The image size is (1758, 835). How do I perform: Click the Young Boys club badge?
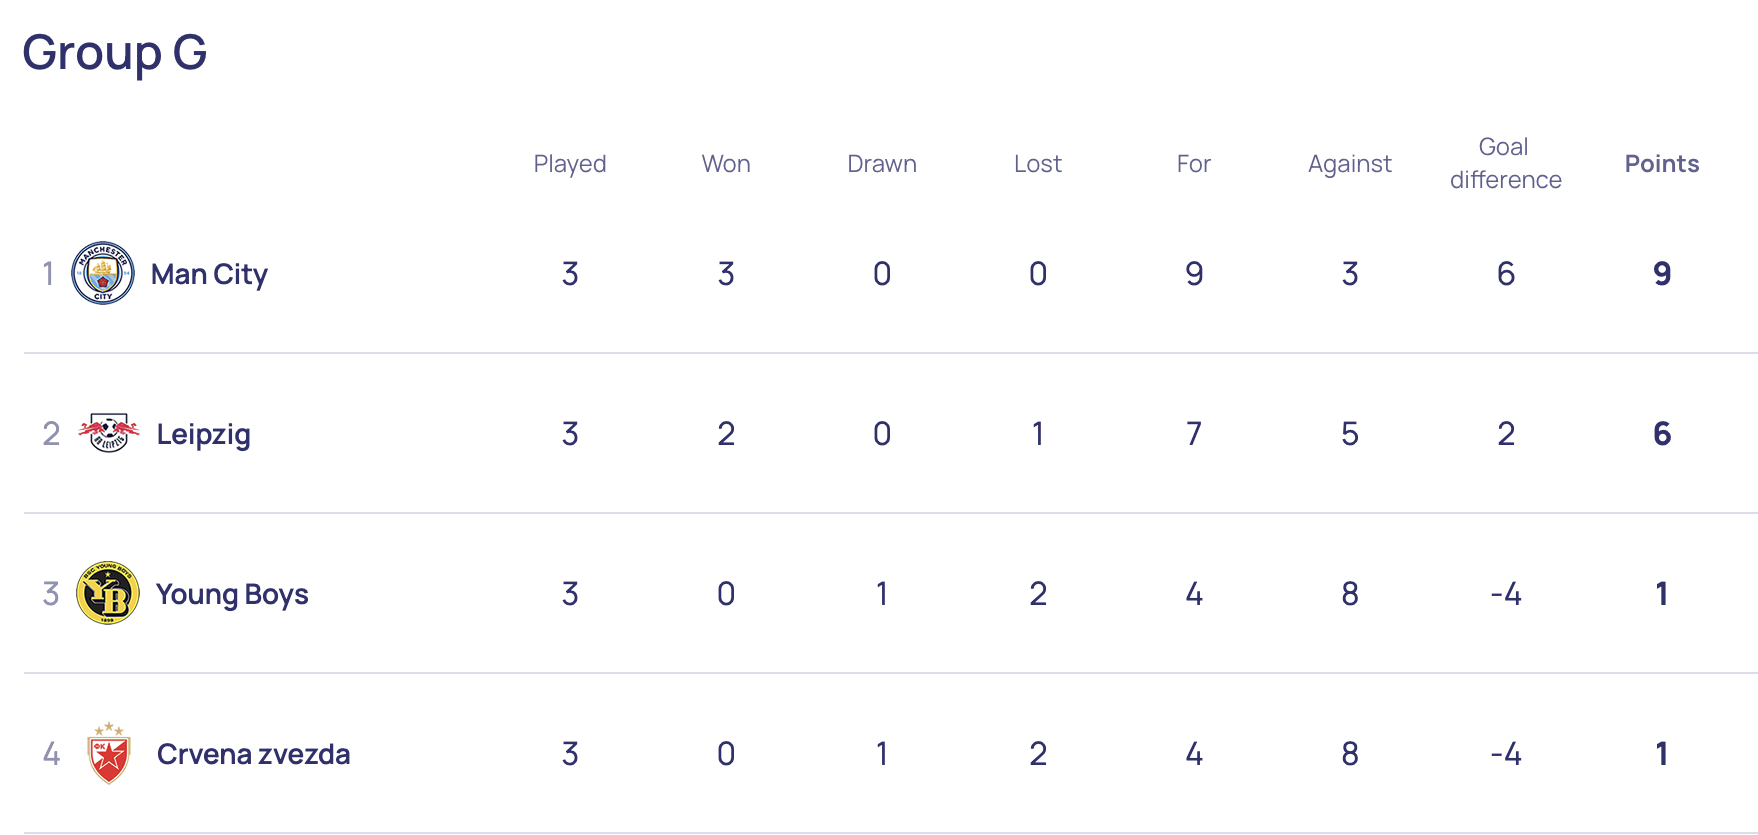[108, 593]
